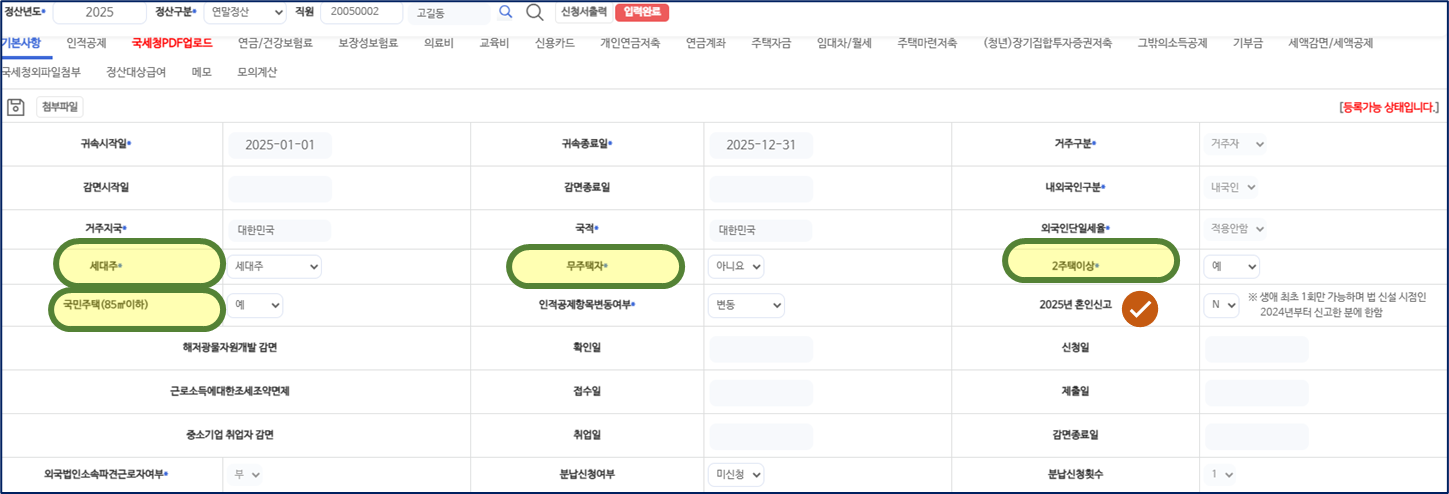Image resolution: width=1449 pixels, height=494 pixels.
Task: Click the blue employee search magnifier icon
Action: [506, 12]
